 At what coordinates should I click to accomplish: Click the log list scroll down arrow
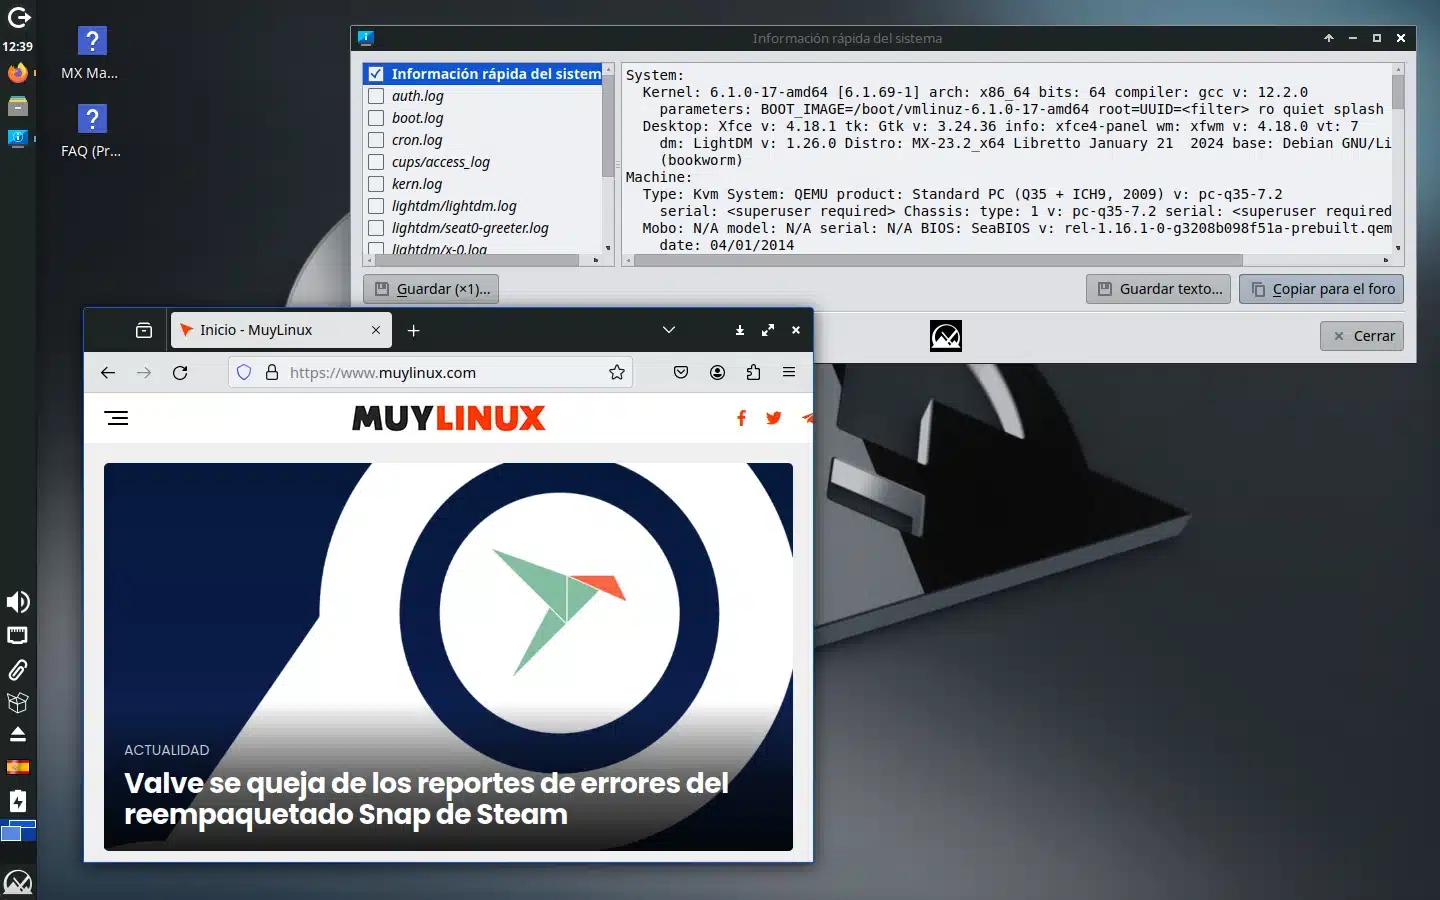(608, 247)
